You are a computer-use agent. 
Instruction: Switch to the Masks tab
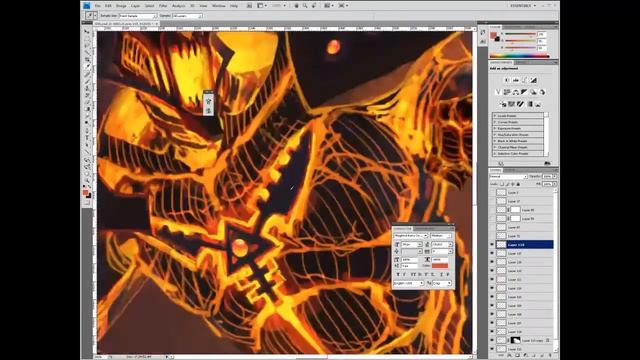click(520, 62)
